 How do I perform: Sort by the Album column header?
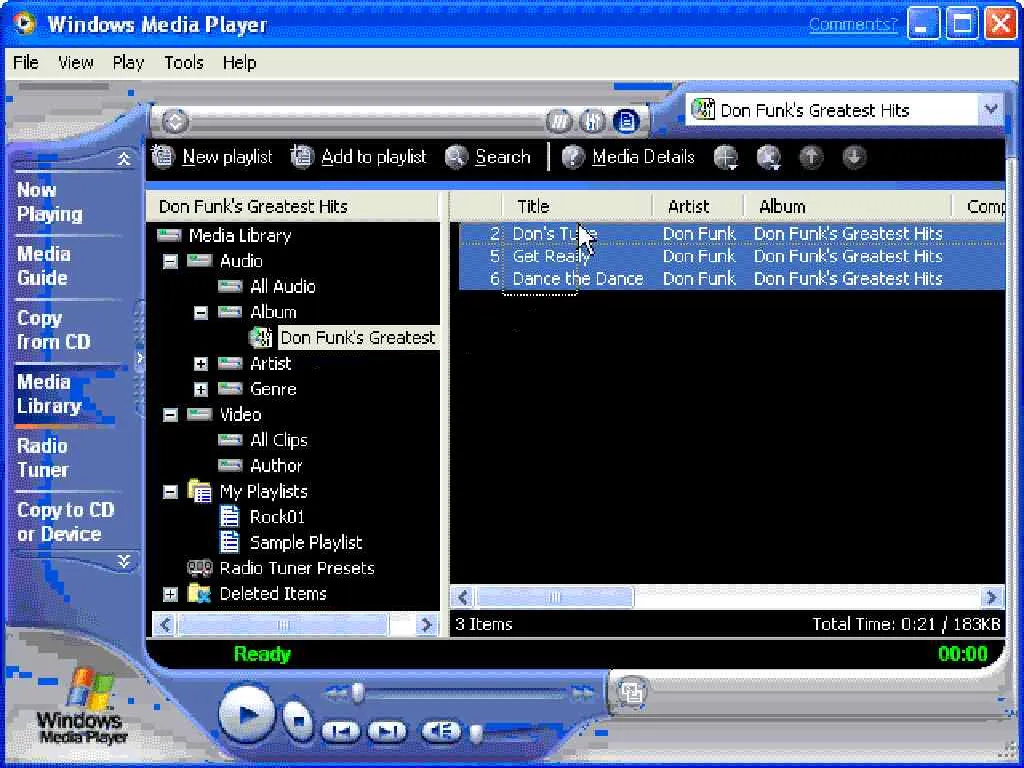(848, 206)
